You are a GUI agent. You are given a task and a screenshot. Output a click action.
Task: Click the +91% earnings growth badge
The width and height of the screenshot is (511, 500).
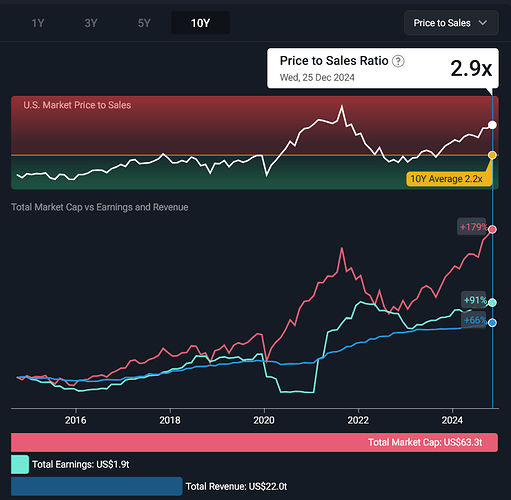(x=473, y=300)
